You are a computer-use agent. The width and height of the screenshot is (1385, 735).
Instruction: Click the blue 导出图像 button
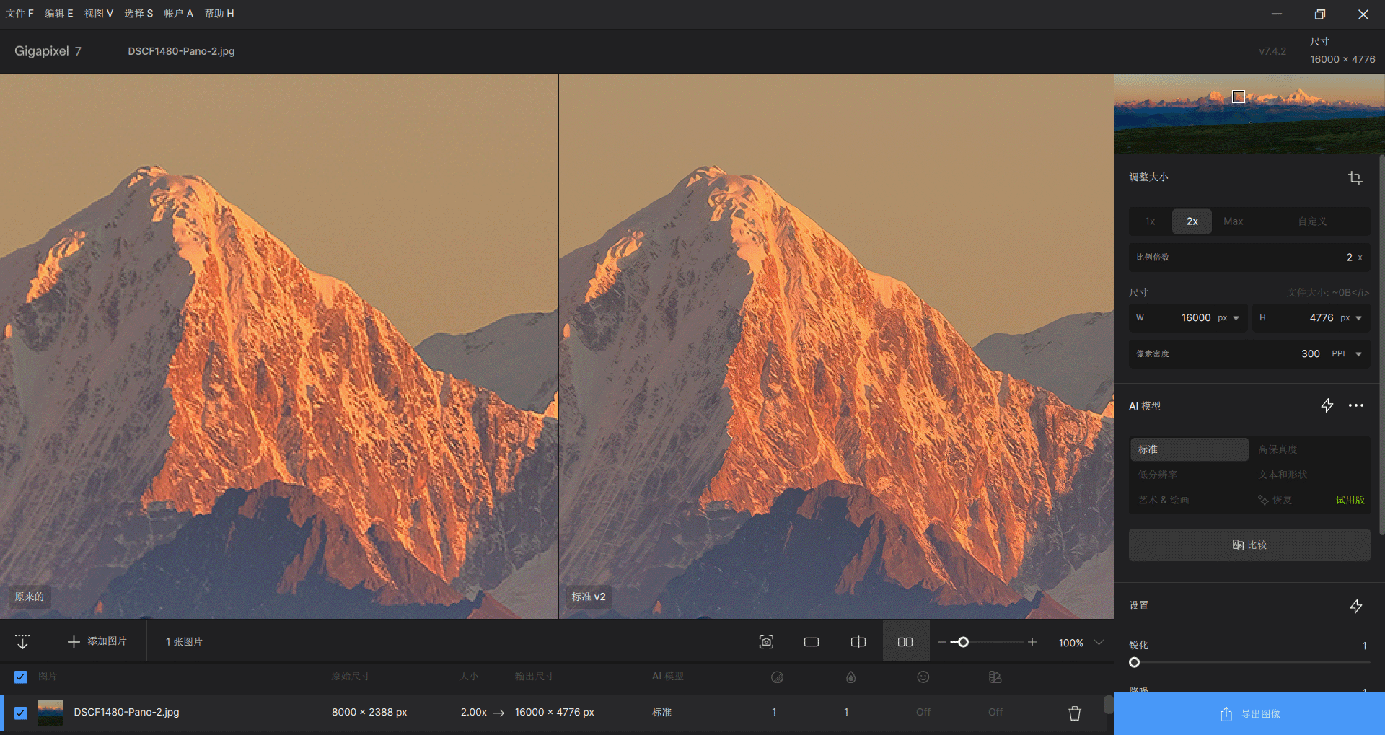(1250, 714)
